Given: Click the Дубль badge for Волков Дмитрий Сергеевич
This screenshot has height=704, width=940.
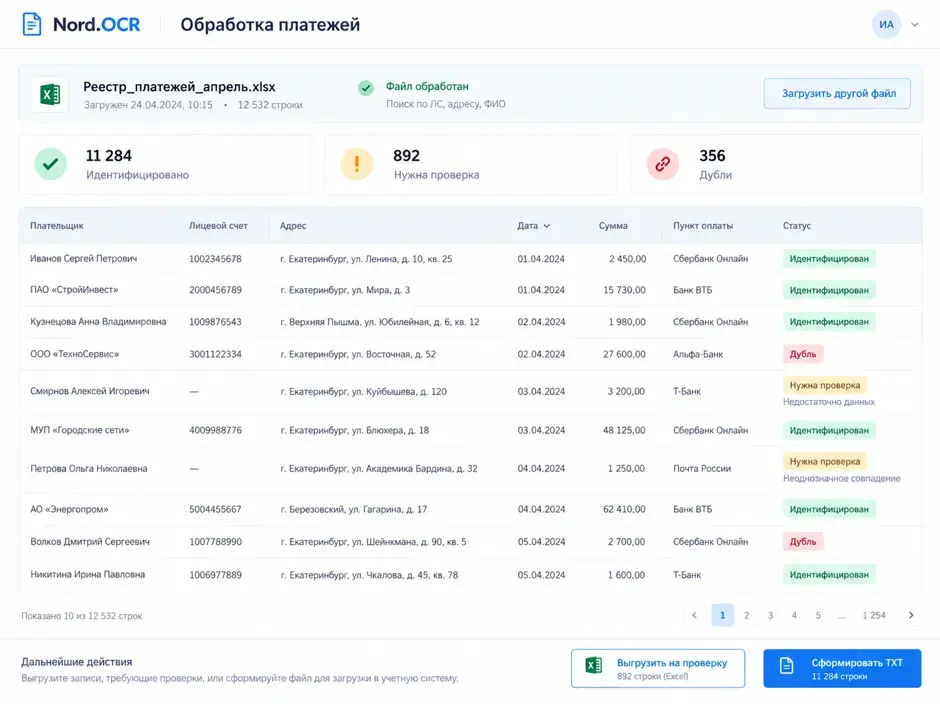Looking at the screenshot, I should 803,541.
